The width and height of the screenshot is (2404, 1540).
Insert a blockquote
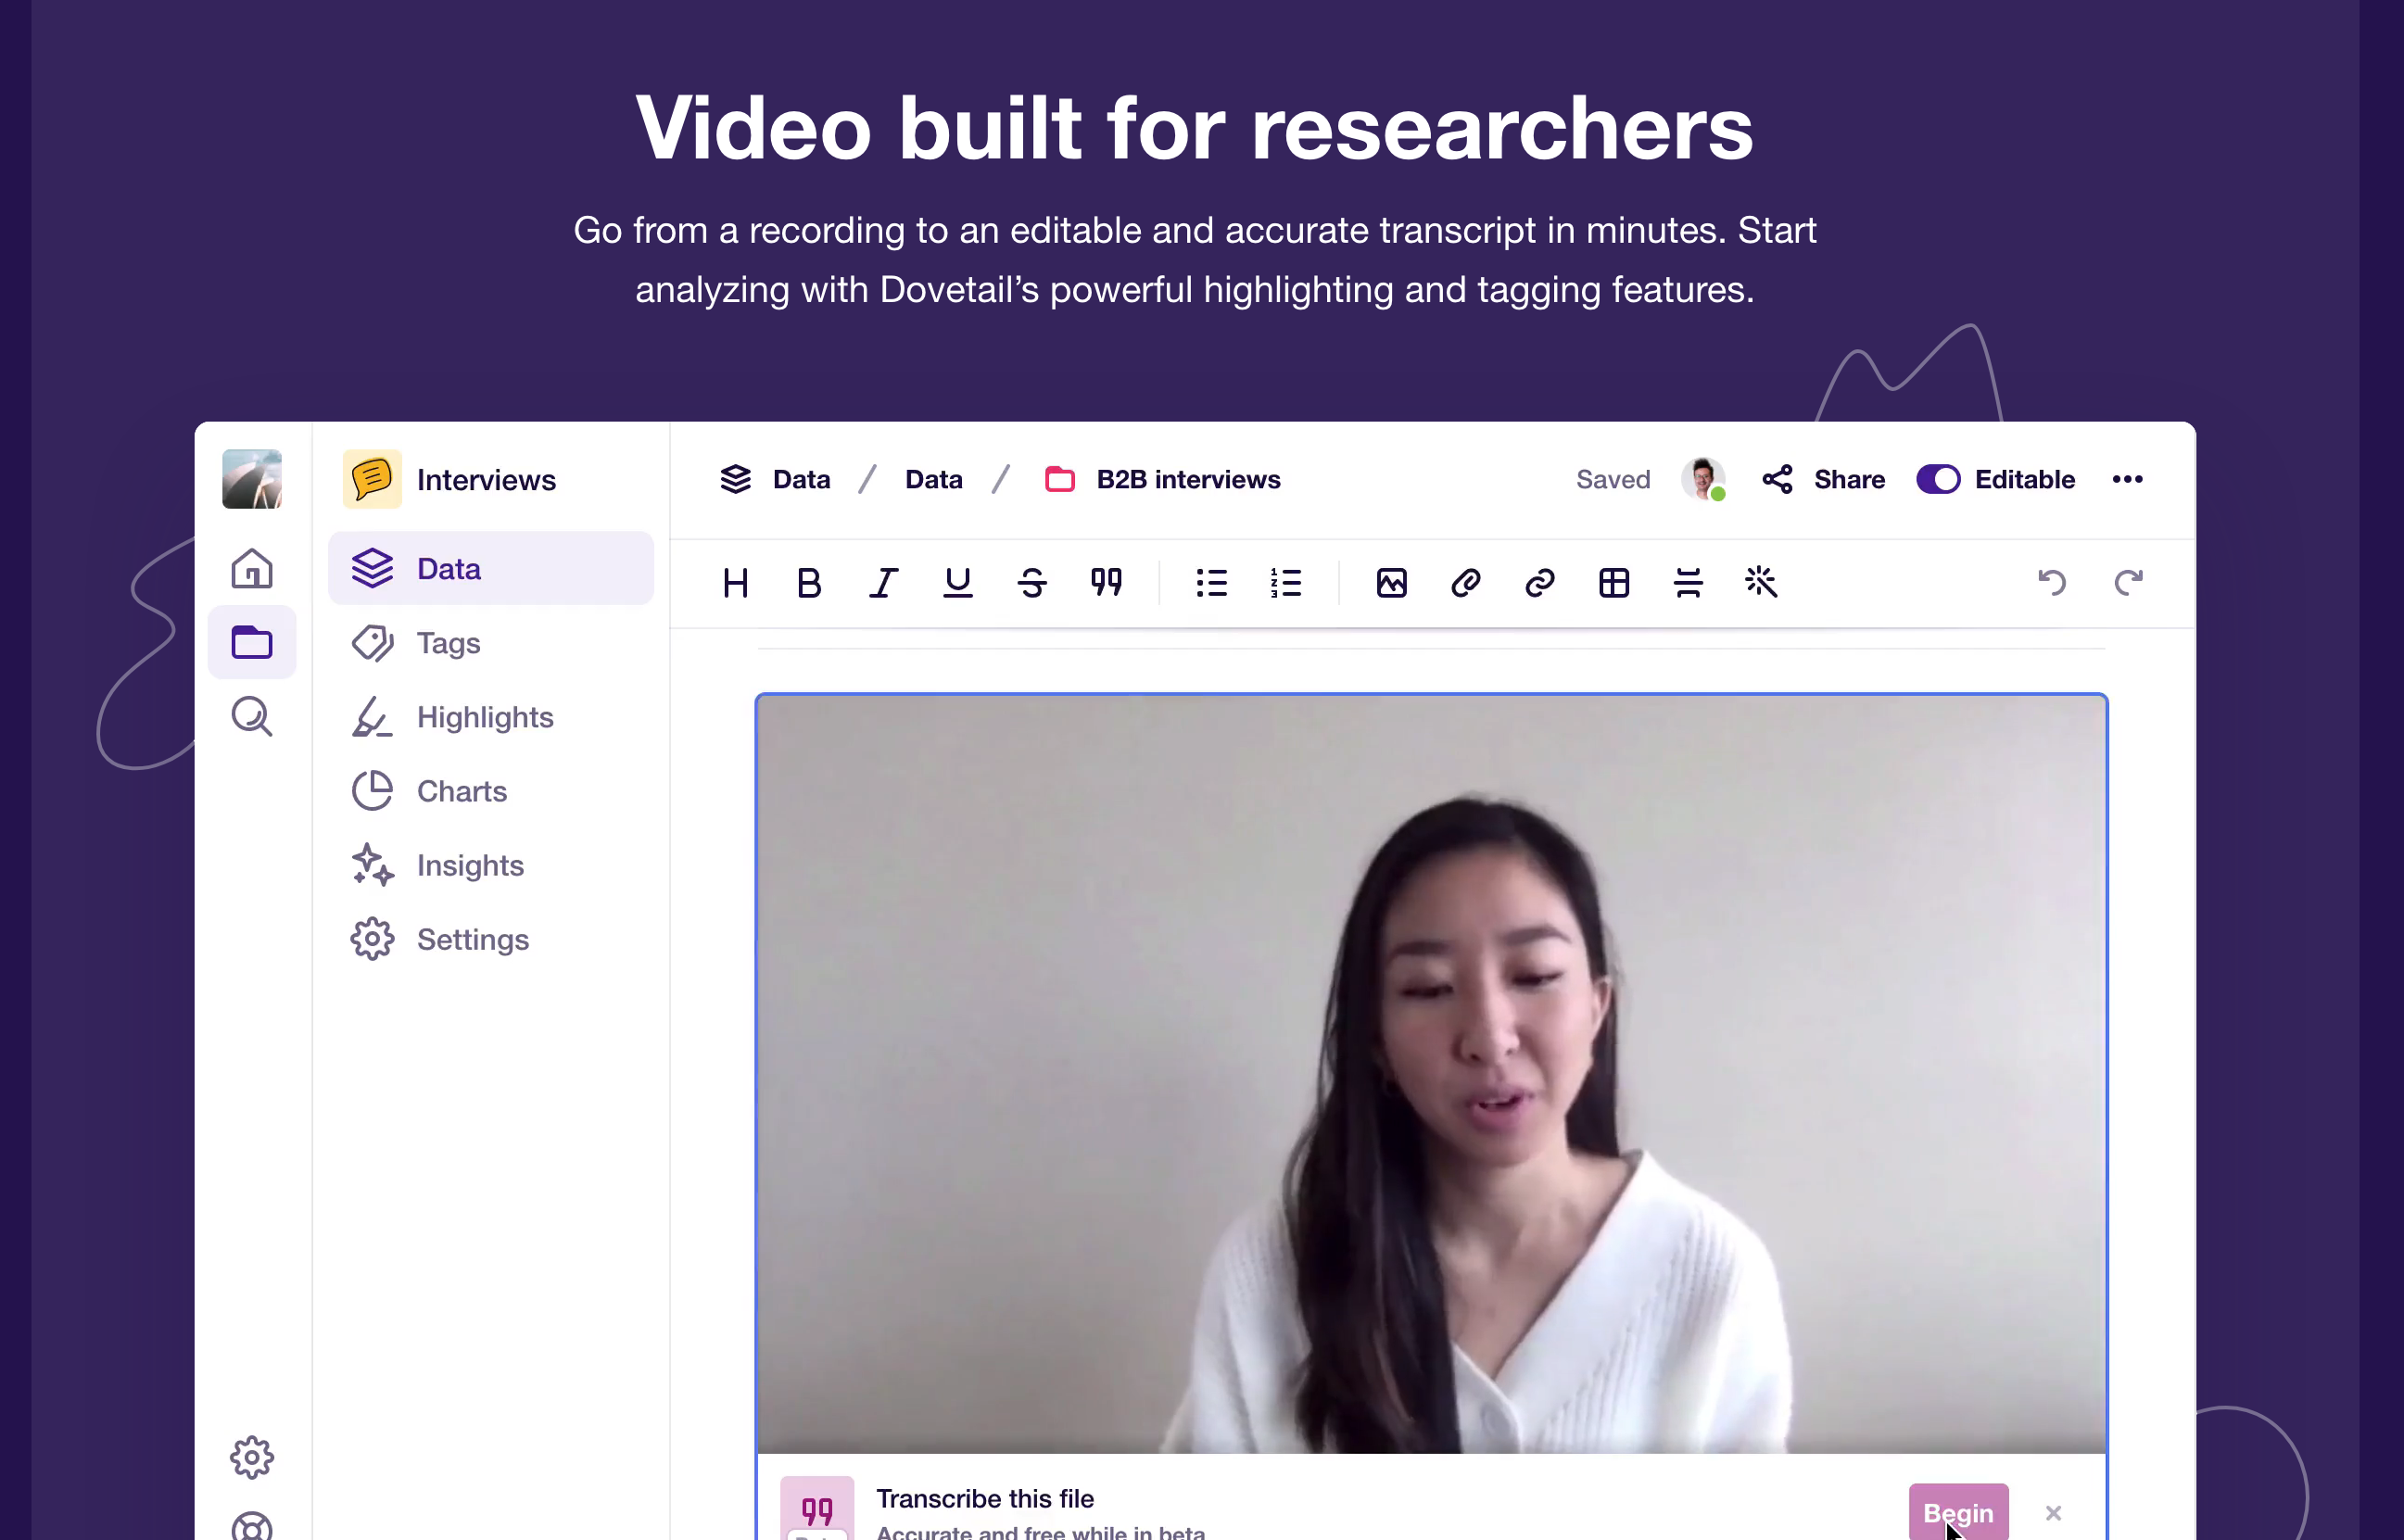pyautogui.click(x=1106, y=582)
